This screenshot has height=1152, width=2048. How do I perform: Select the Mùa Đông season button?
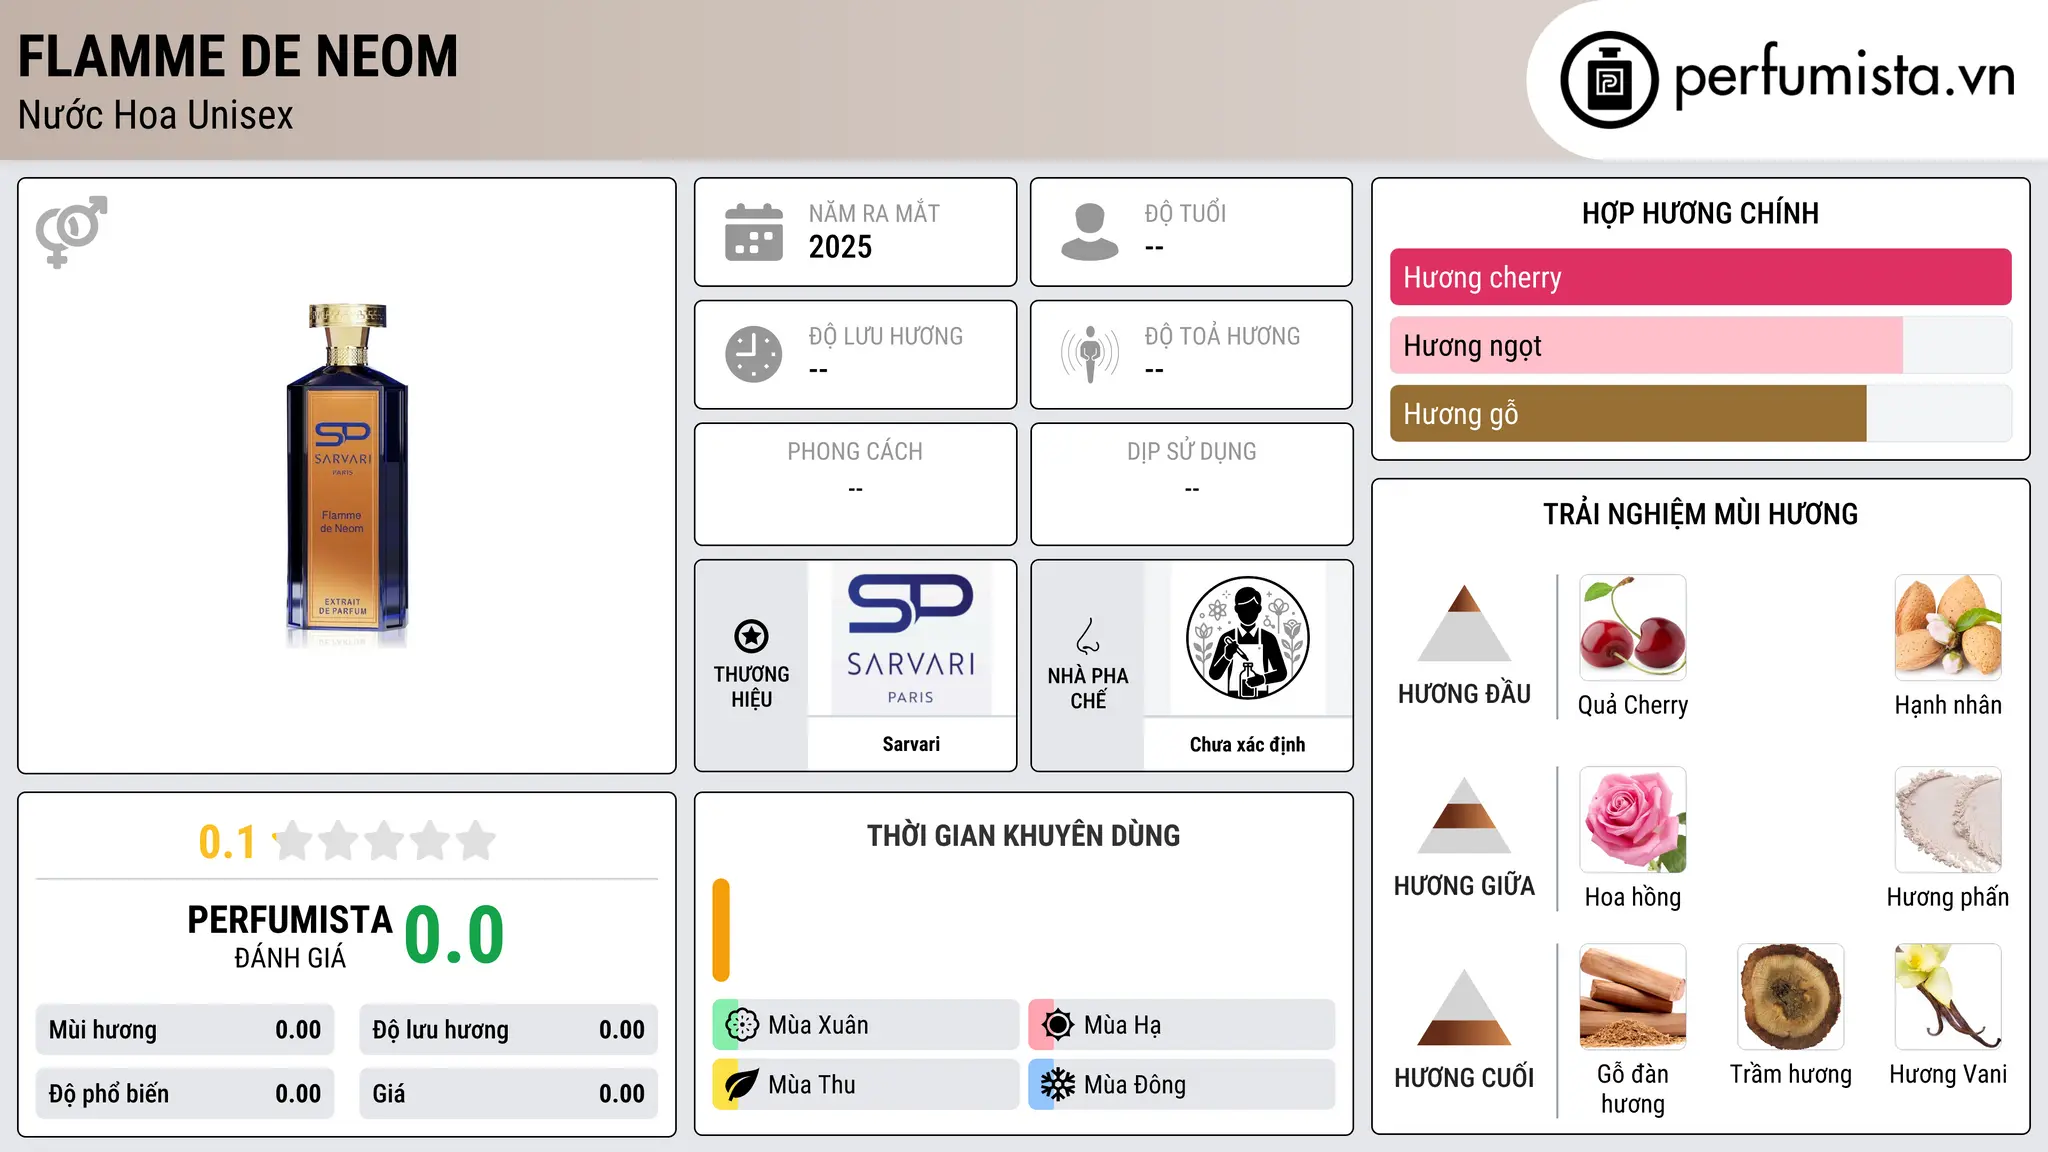[1182, 1085]
